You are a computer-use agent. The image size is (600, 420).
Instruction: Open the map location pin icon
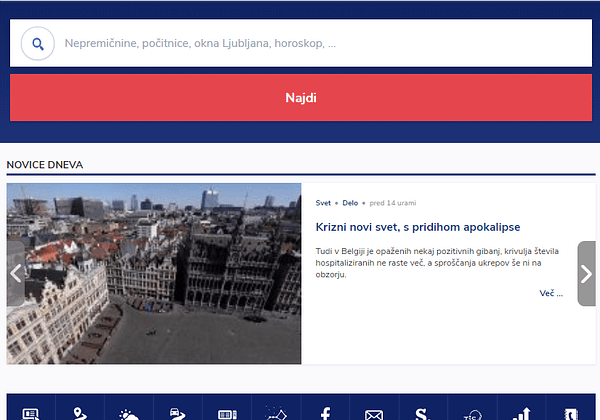pos(80,412)
